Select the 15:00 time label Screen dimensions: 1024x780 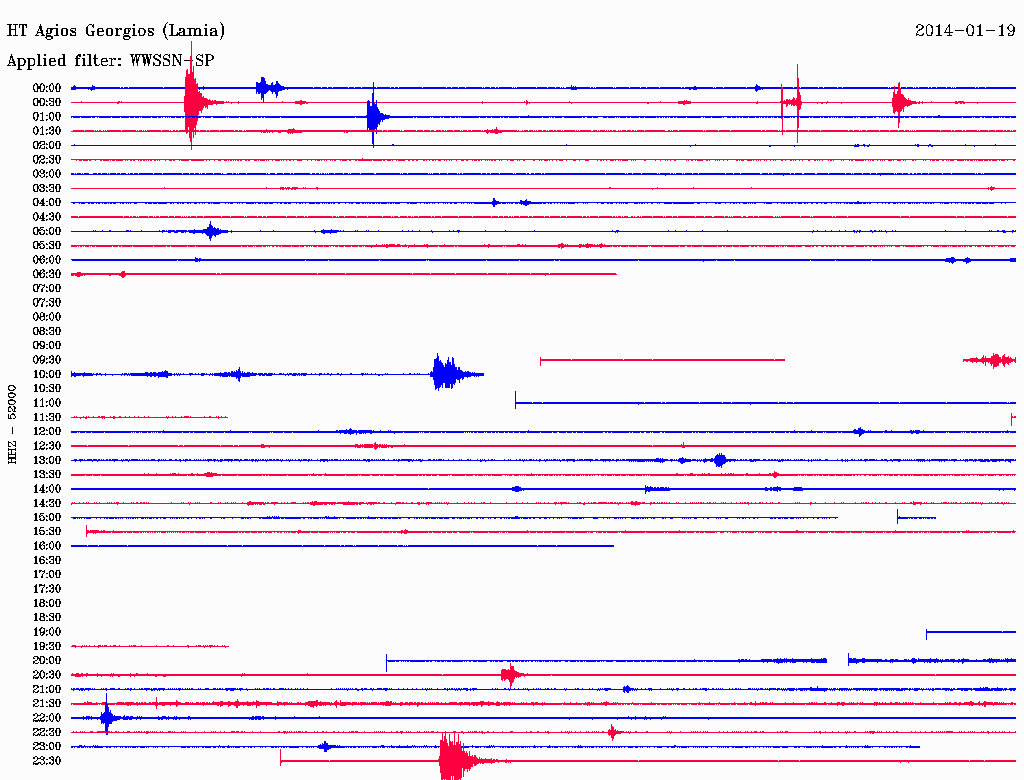tap(46, 517)
